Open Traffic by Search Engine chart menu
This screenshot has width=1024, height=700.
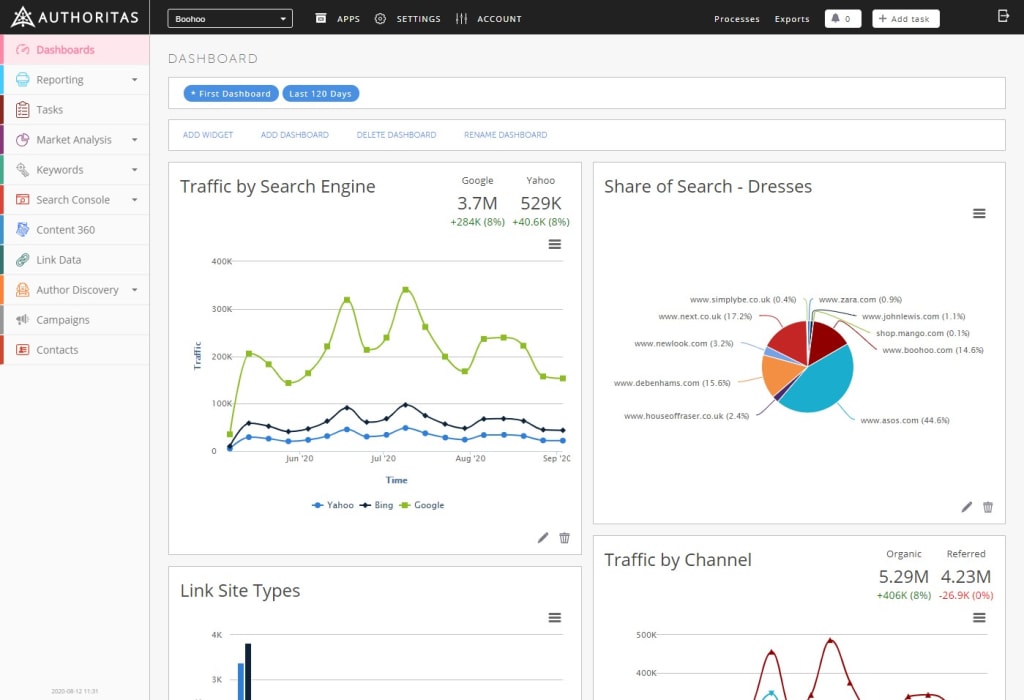[554, 244]
